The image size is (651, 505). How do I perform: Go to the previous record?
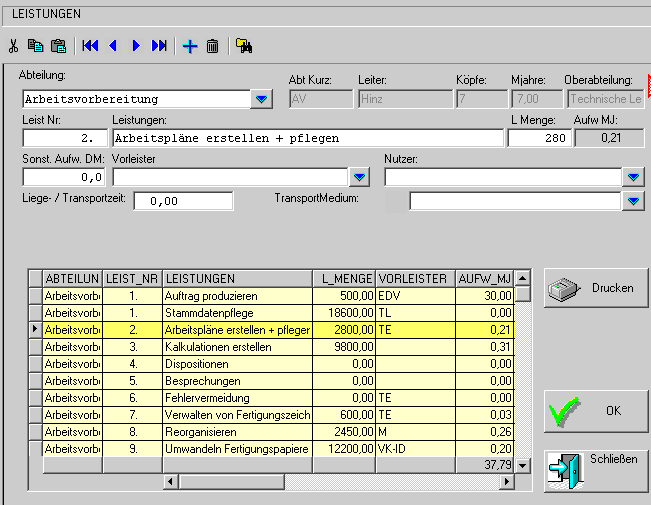click(x=113, y=46)
